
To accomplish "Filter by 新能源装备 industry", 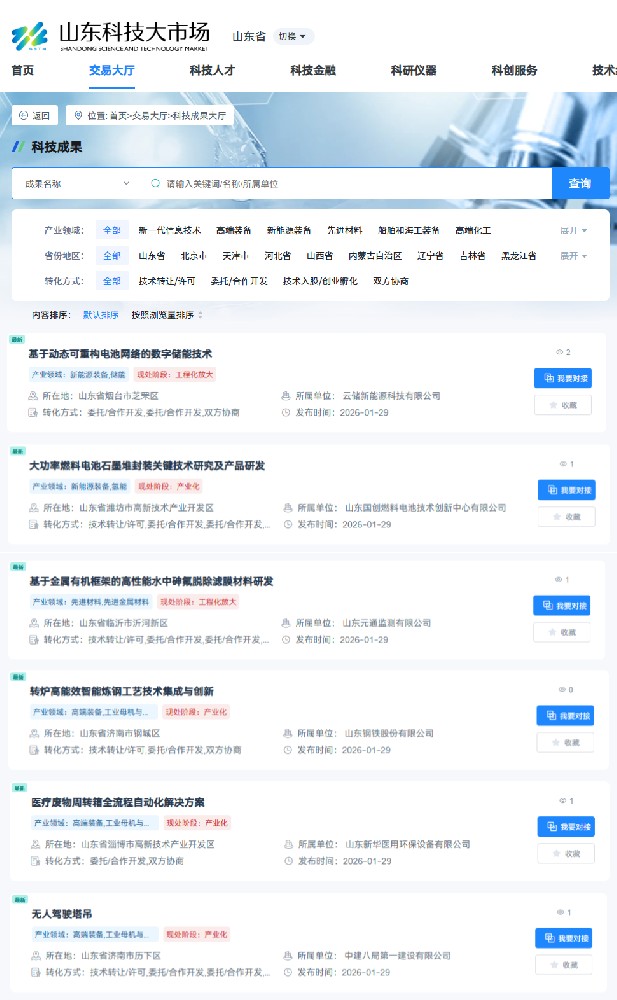I will click(x=289, y=230).
